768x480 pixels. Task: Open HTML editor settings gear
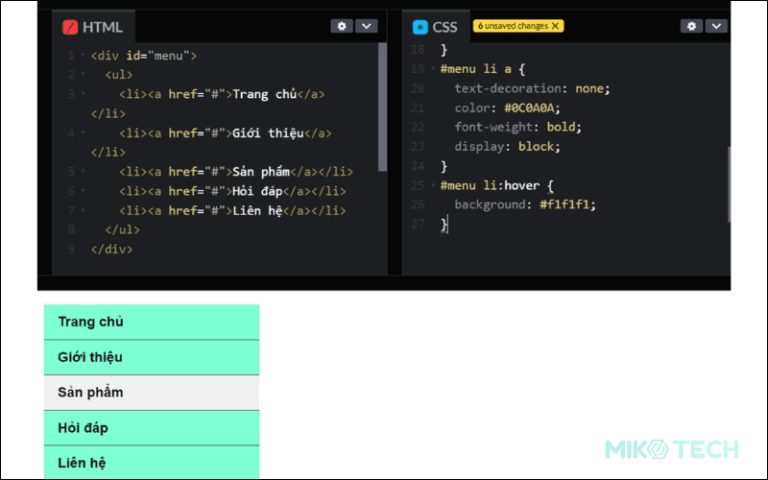click(343, 26)
